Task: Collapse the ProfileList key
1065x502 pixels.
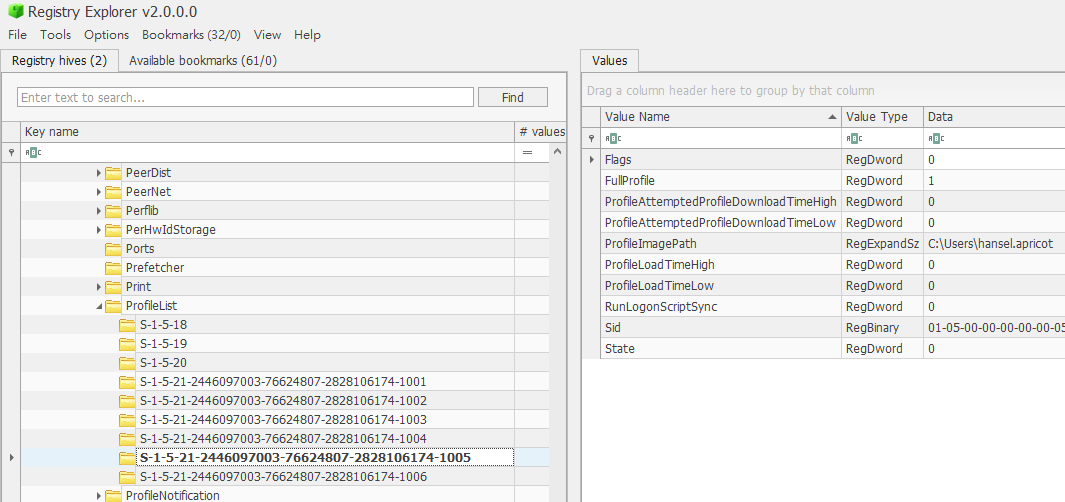Action: tap(99, 306)
